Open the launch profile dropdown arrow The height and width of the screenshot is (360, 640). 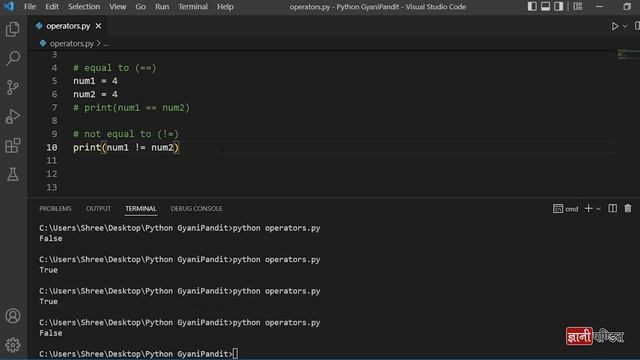(598, 209)
